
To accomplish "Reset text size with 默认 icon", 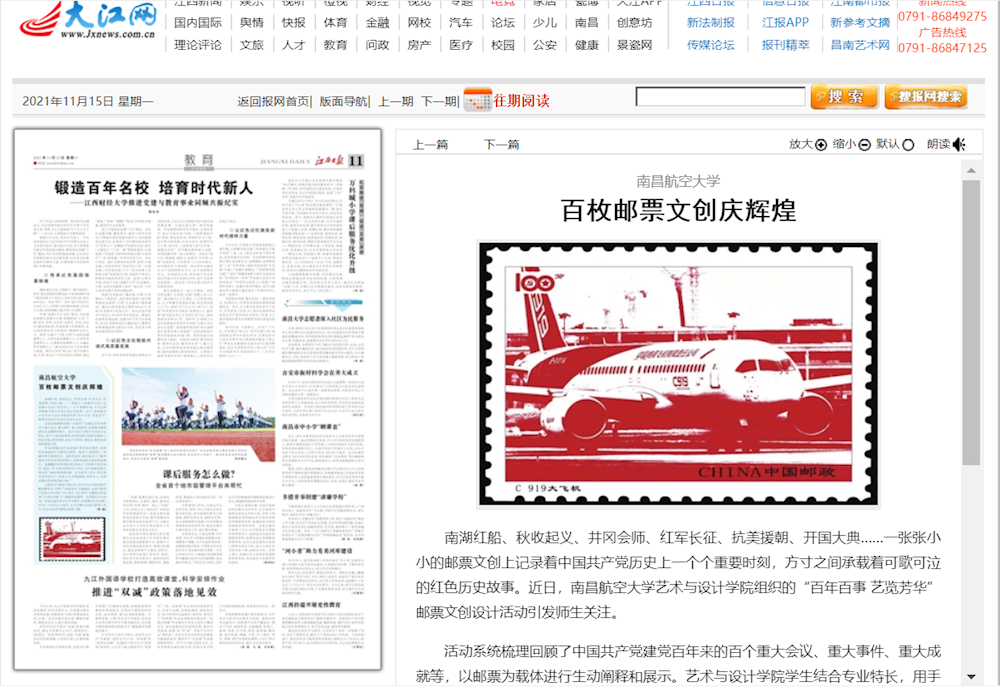I will (908, 145).
